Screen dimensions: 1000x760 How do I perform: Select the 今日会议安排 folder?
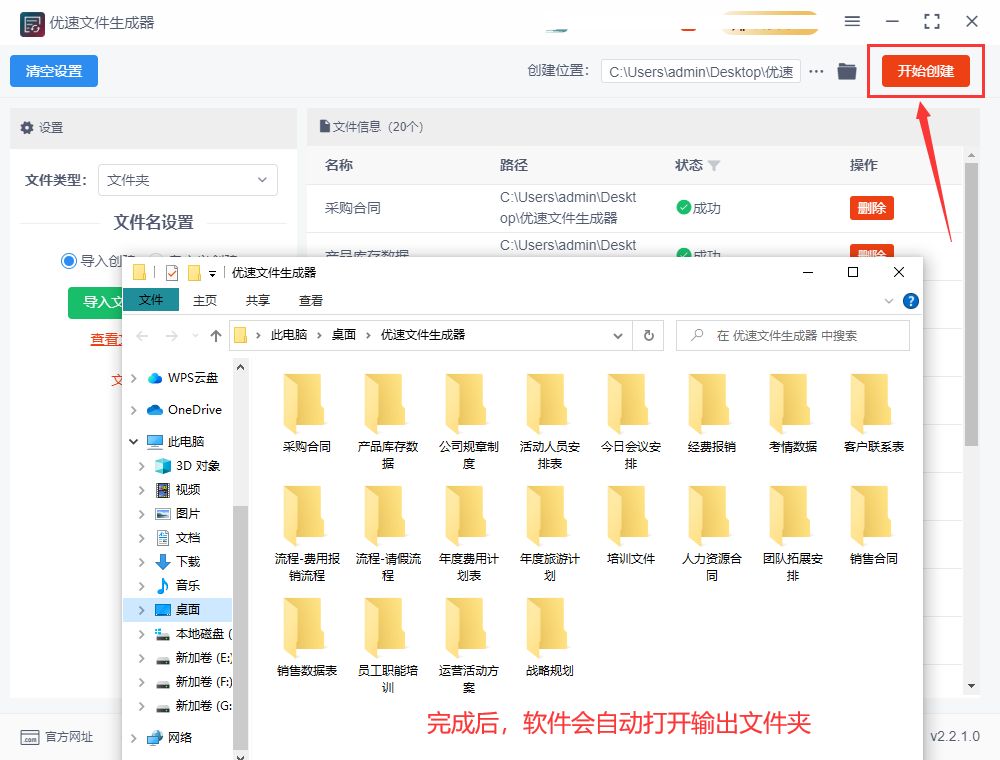click(631, 421)
